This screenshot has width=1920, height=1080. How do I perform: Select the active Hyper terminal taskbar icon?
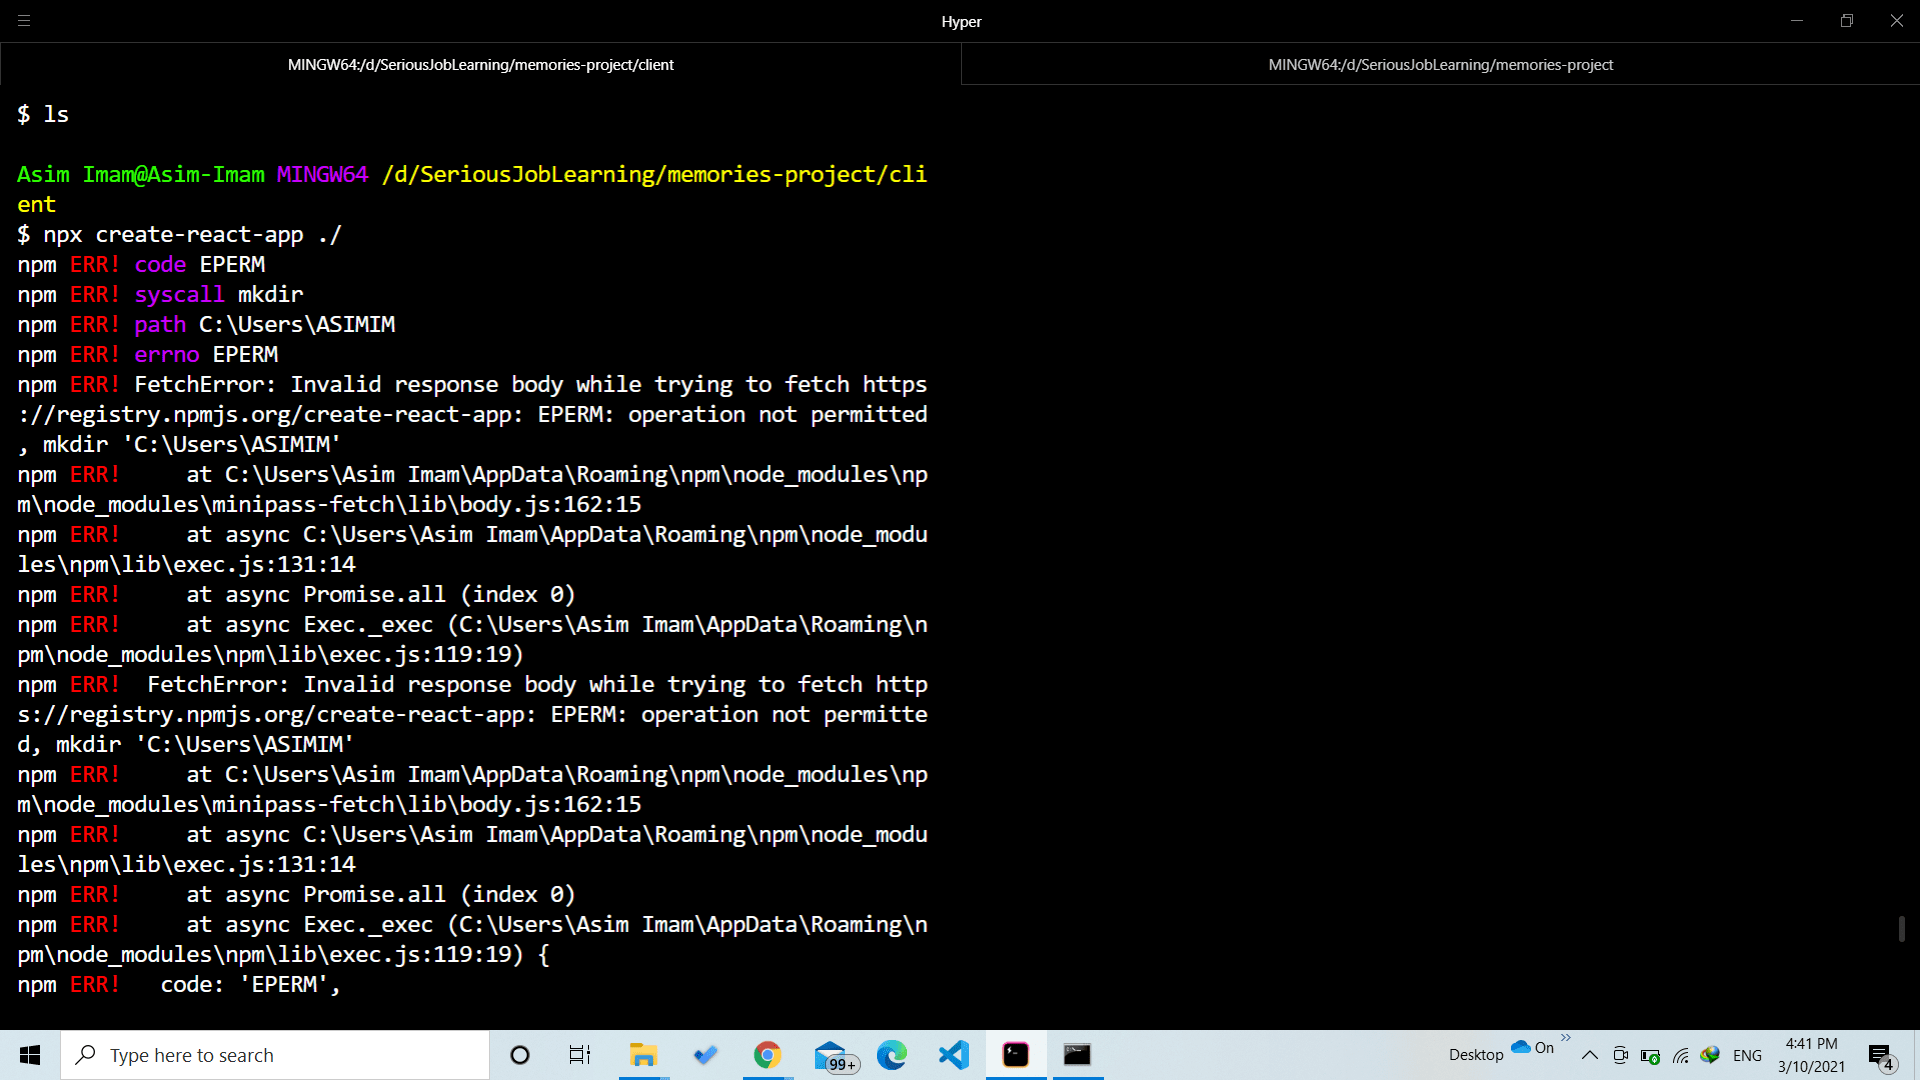(1015, 1055)
